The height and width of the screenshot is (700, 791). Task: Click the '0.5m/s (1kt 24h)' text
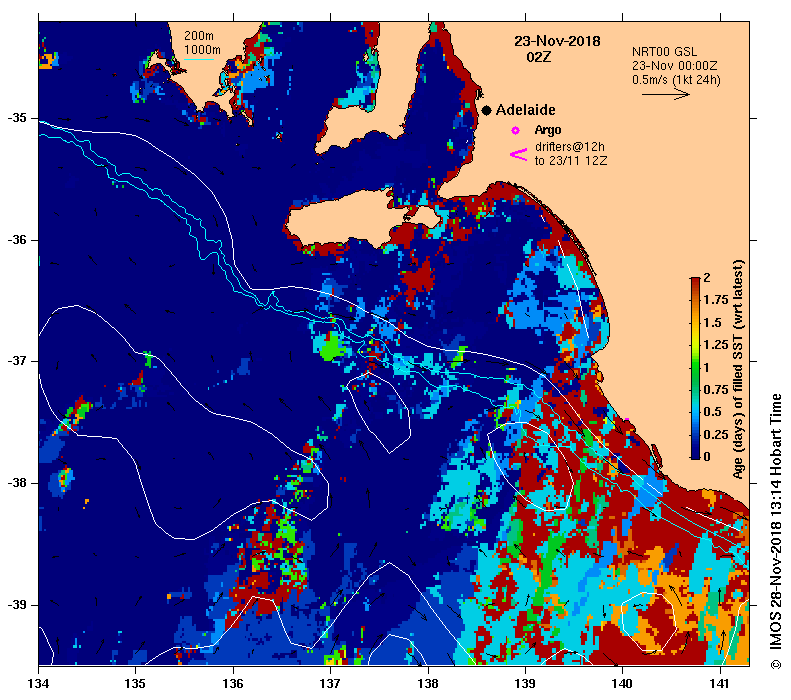pos(676,80)
